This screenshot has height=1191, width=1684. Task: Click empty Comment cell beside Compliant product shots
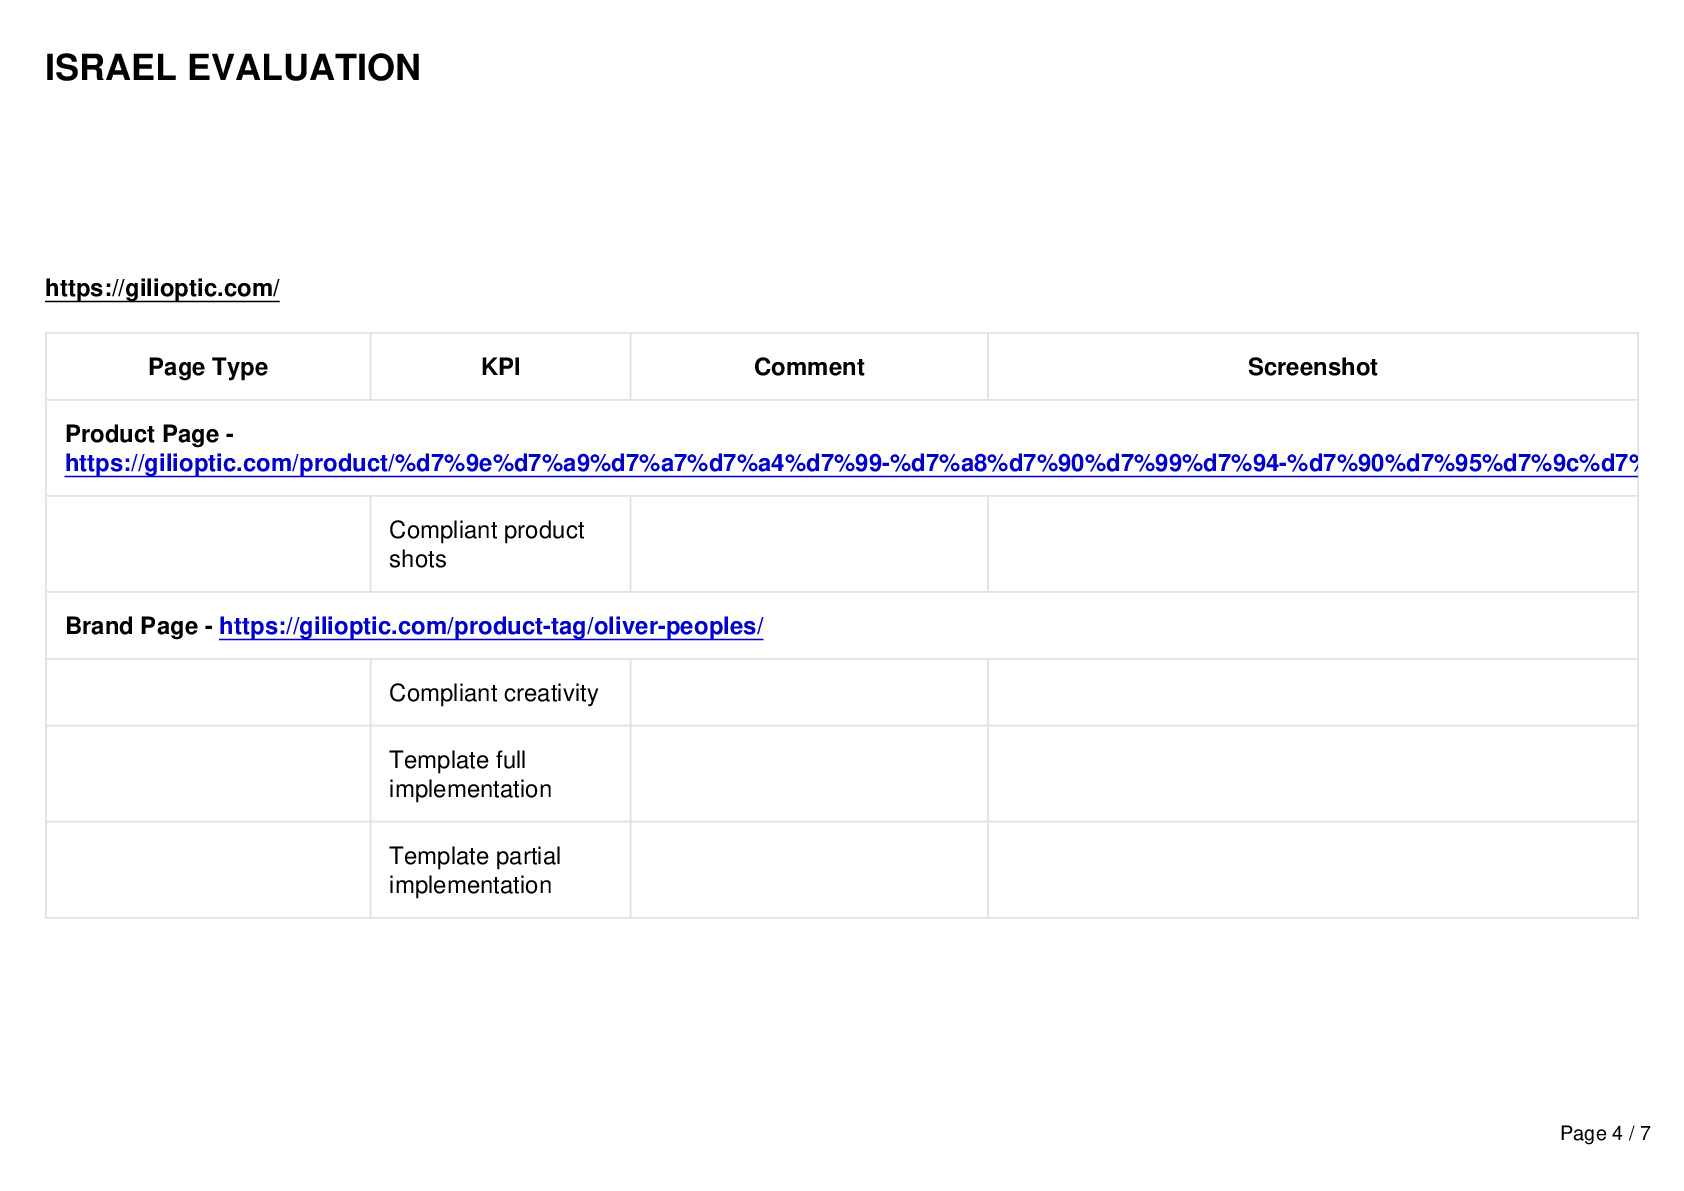809,544
